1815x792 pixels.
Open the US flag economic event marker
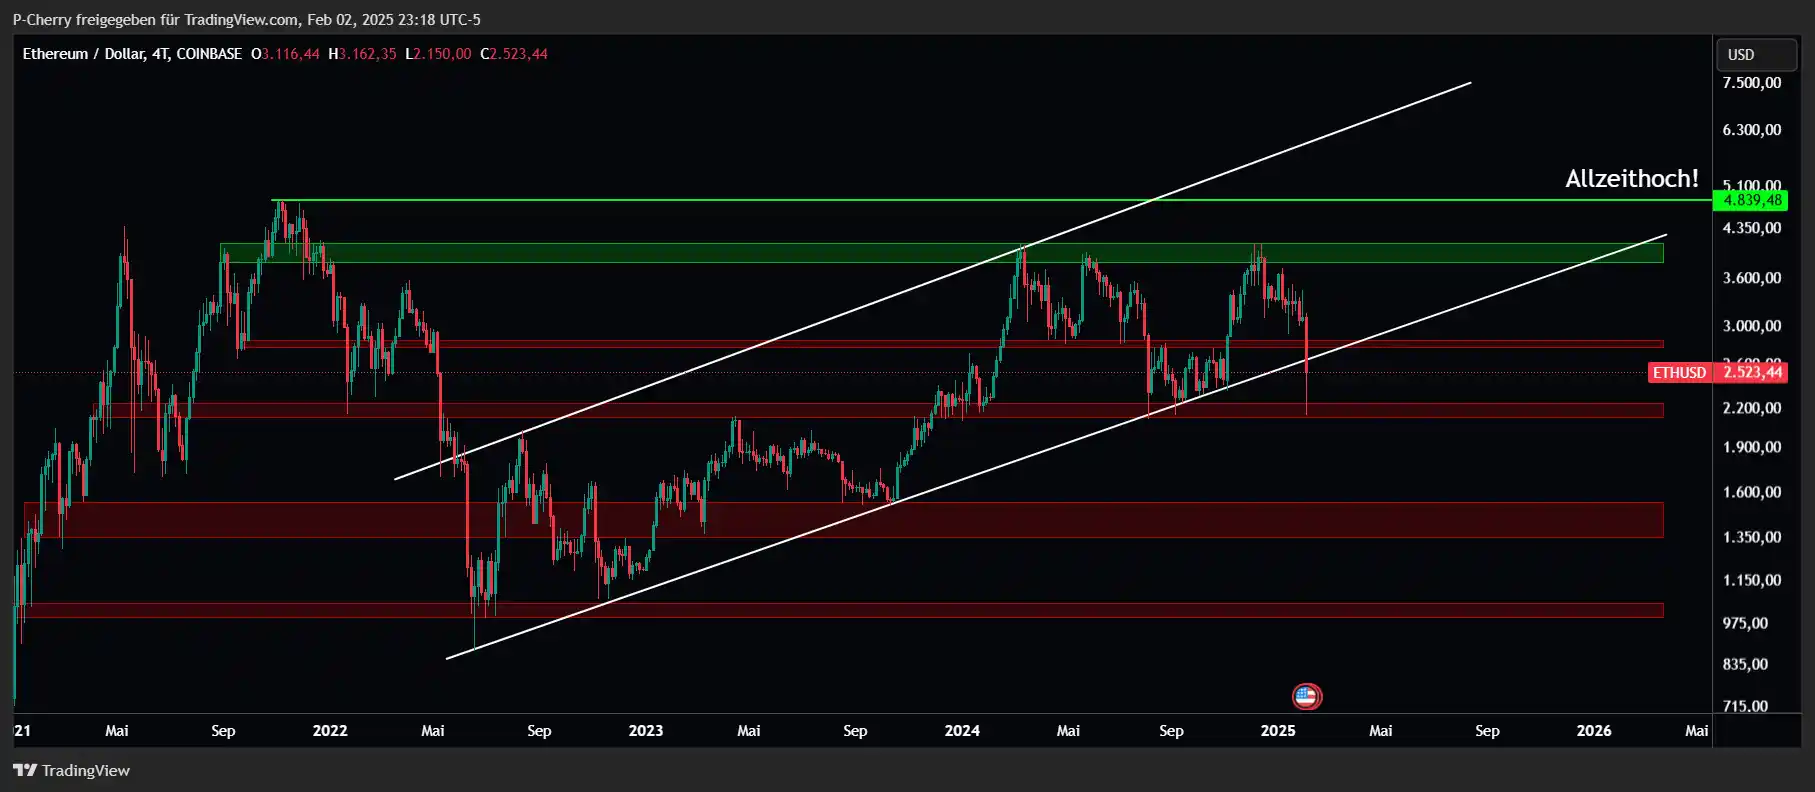click(1306, 696)
